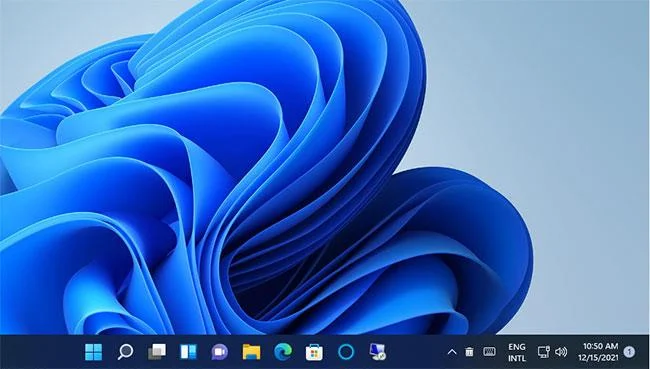This screenshot has width=650, height=369.
Task: Open Task View from the taskbar
Action: (157, 352)
